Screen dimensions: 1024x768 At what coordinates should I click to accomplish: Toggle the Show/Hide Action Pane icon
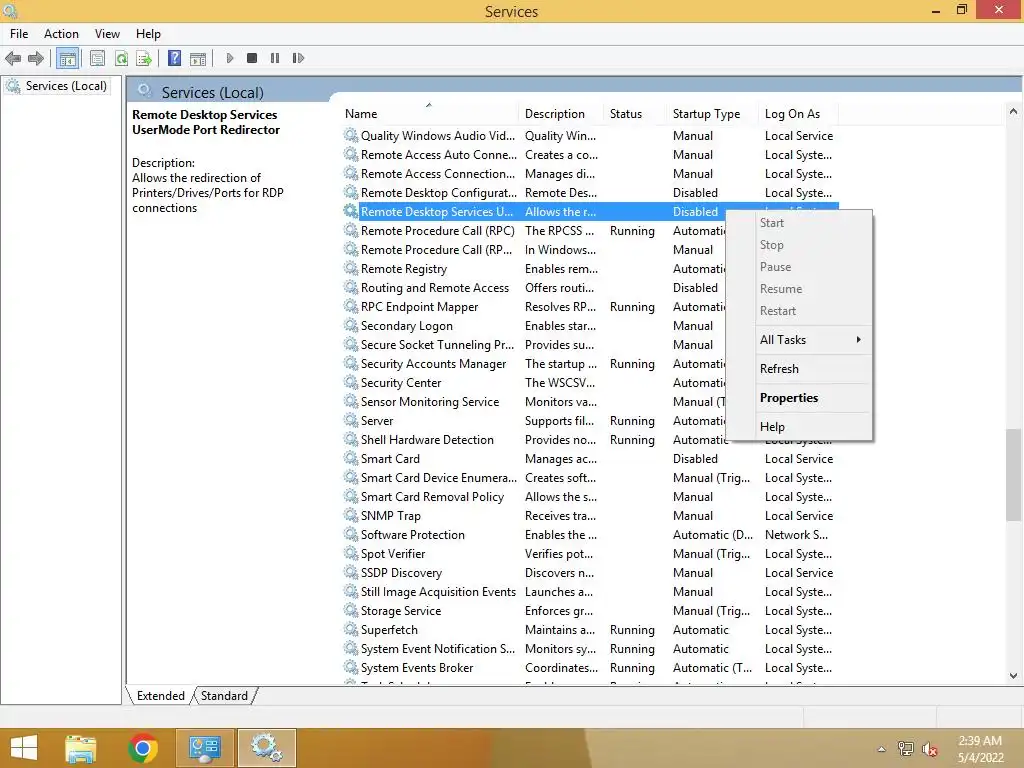tap(198, 58)
